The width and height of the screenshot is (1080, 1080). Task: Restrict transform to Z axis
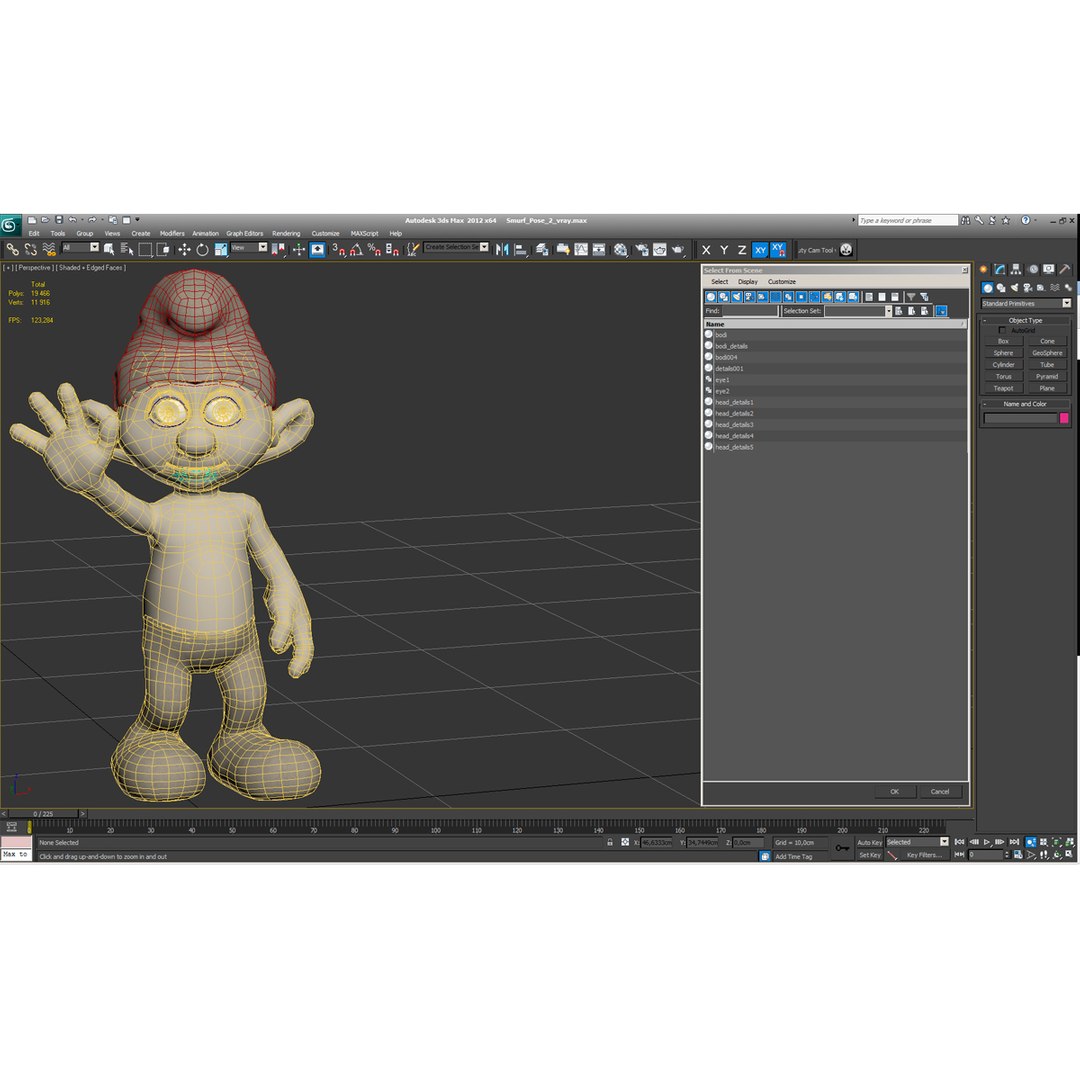tap(742, 250)
